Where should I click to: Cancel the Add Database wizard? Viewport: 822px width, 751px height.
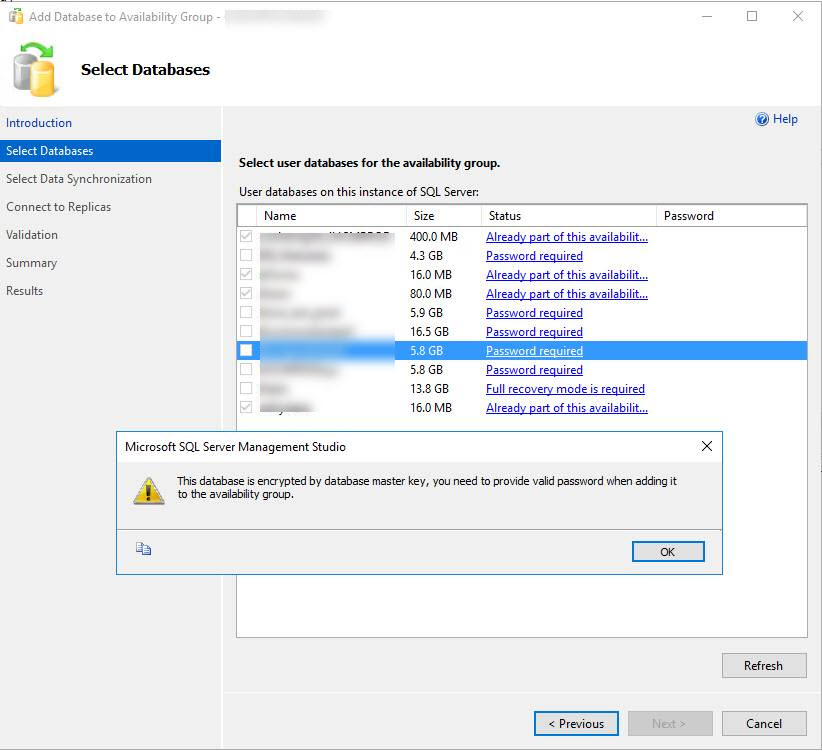764,724
